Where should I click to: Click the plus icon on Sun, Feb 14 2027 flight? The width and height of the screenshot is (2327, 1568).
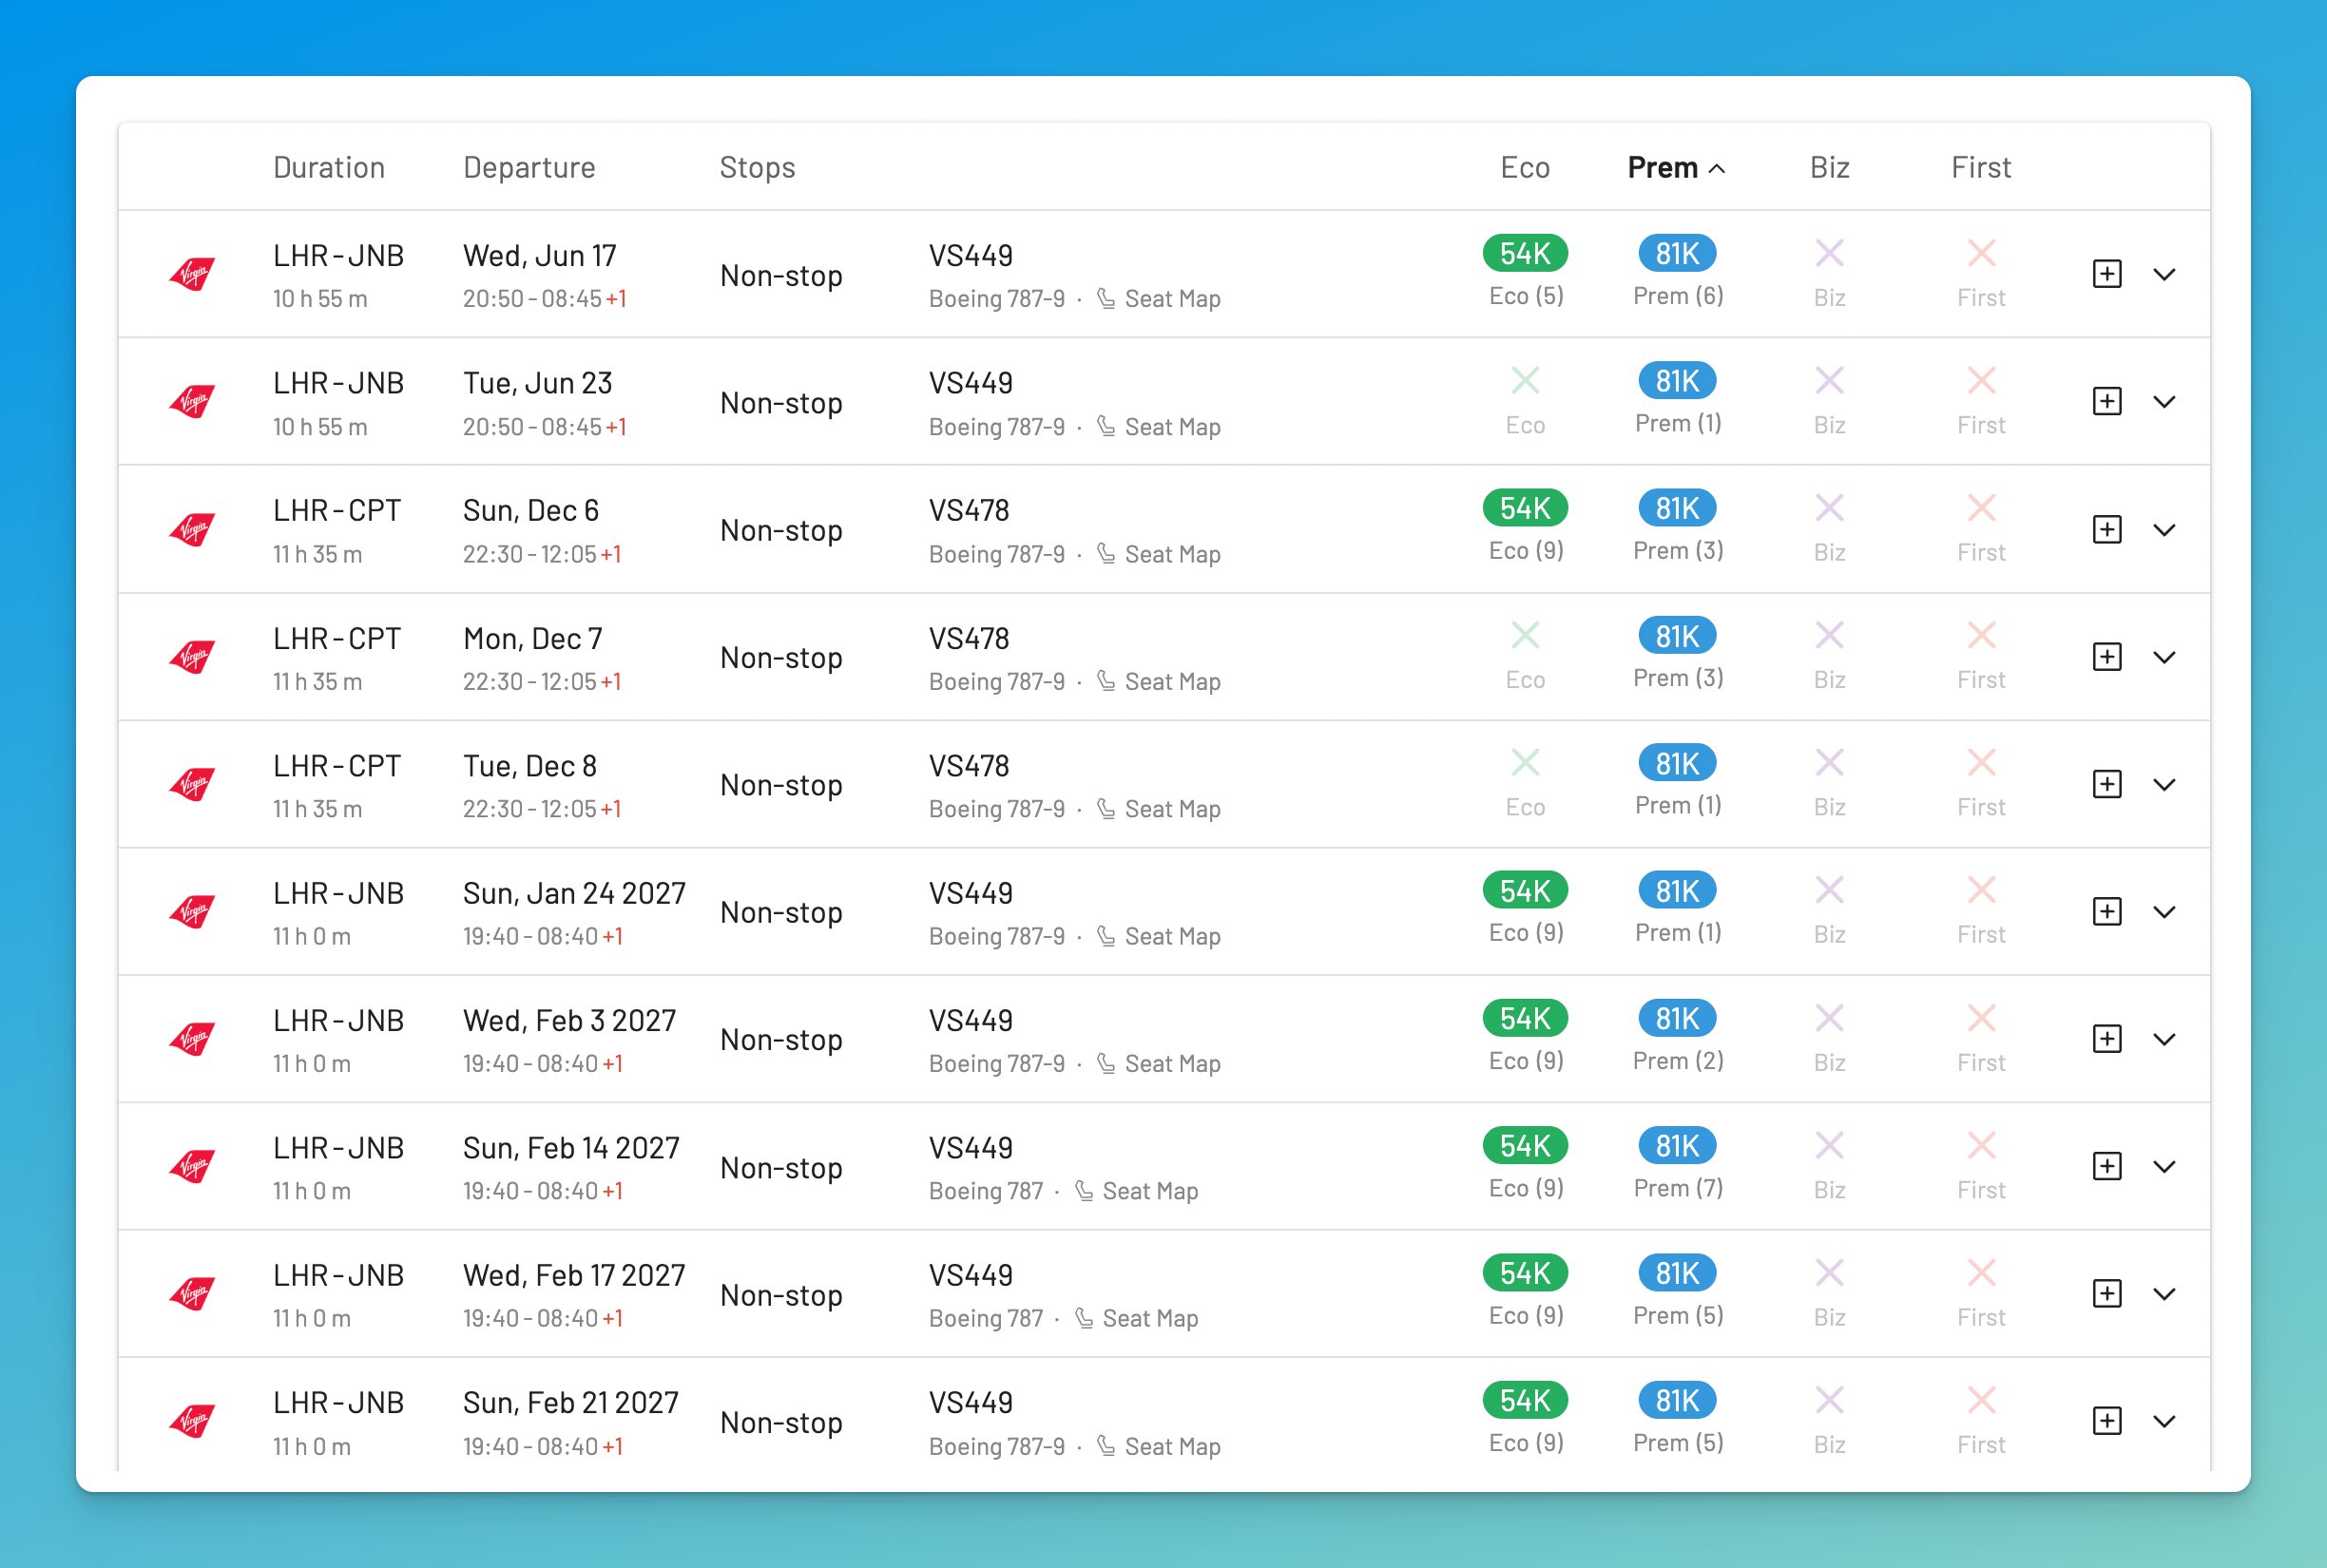tap(2106, 1166)
